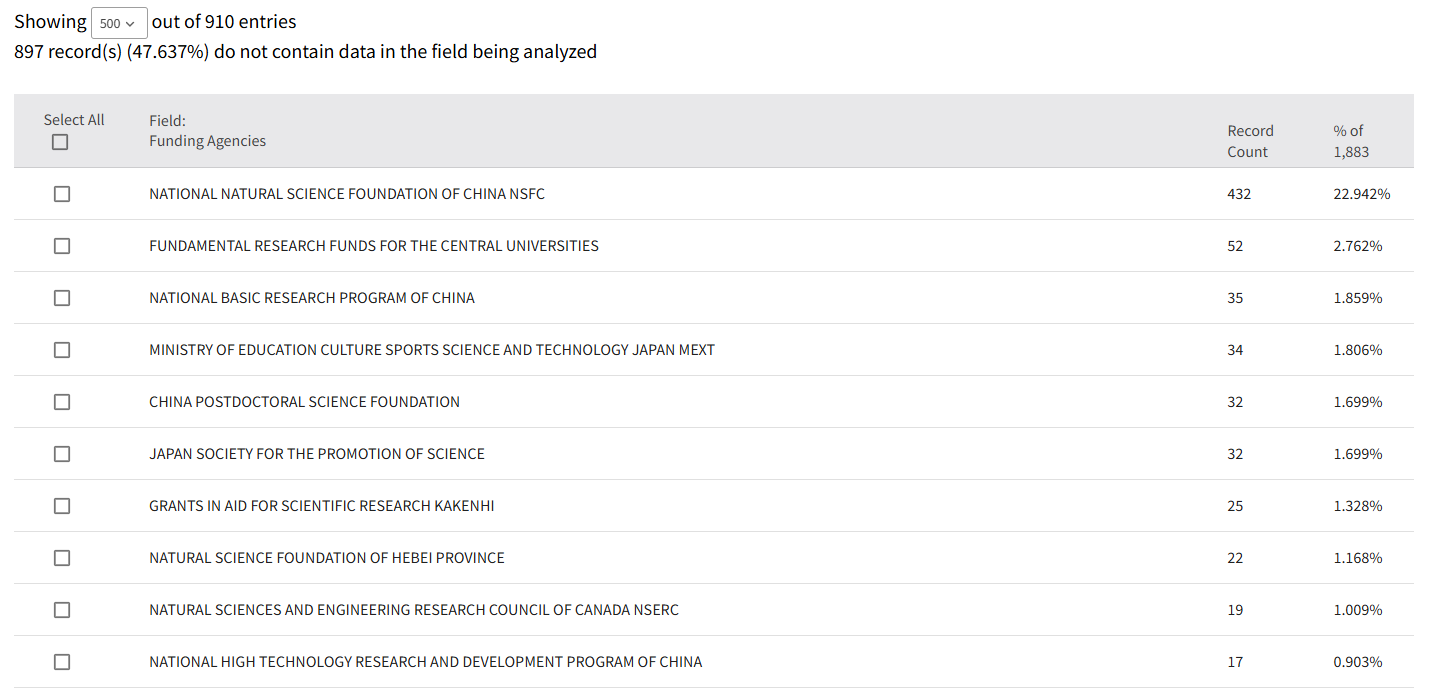Open the entries-per-page 500 dropdown
The height and width of the screenshot is (697, 1430).
tap(119, 23)
